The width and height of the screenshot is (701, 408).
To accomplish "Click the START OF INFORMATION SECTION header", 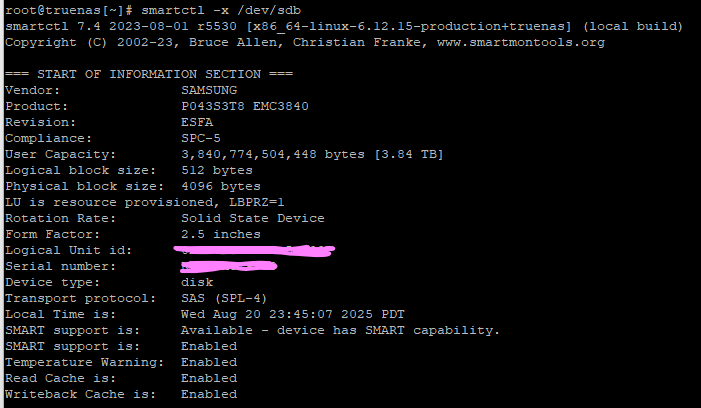I will tap(149, 74).
